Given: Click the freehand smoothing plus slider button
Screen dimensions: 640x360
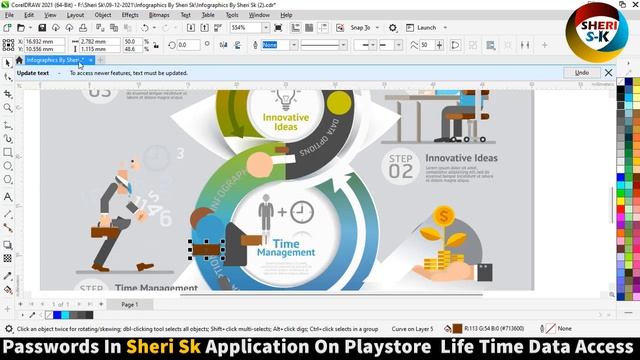Looking at the screenshot, I should (x=439, y=45).
